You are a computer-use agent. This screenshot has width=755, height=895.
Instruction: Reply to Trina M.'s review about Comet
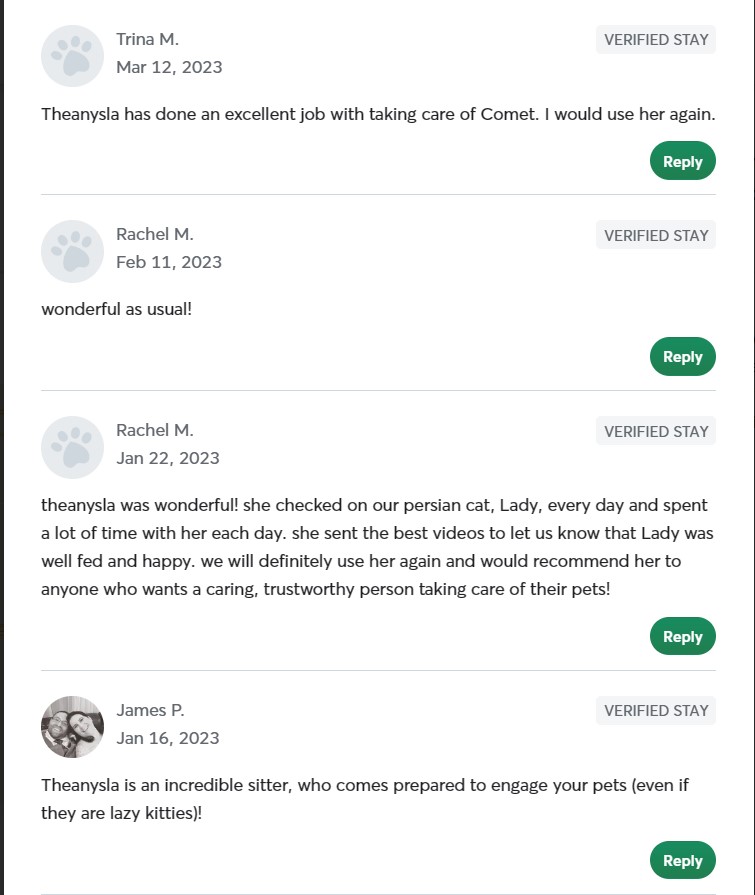coord(682,161)
